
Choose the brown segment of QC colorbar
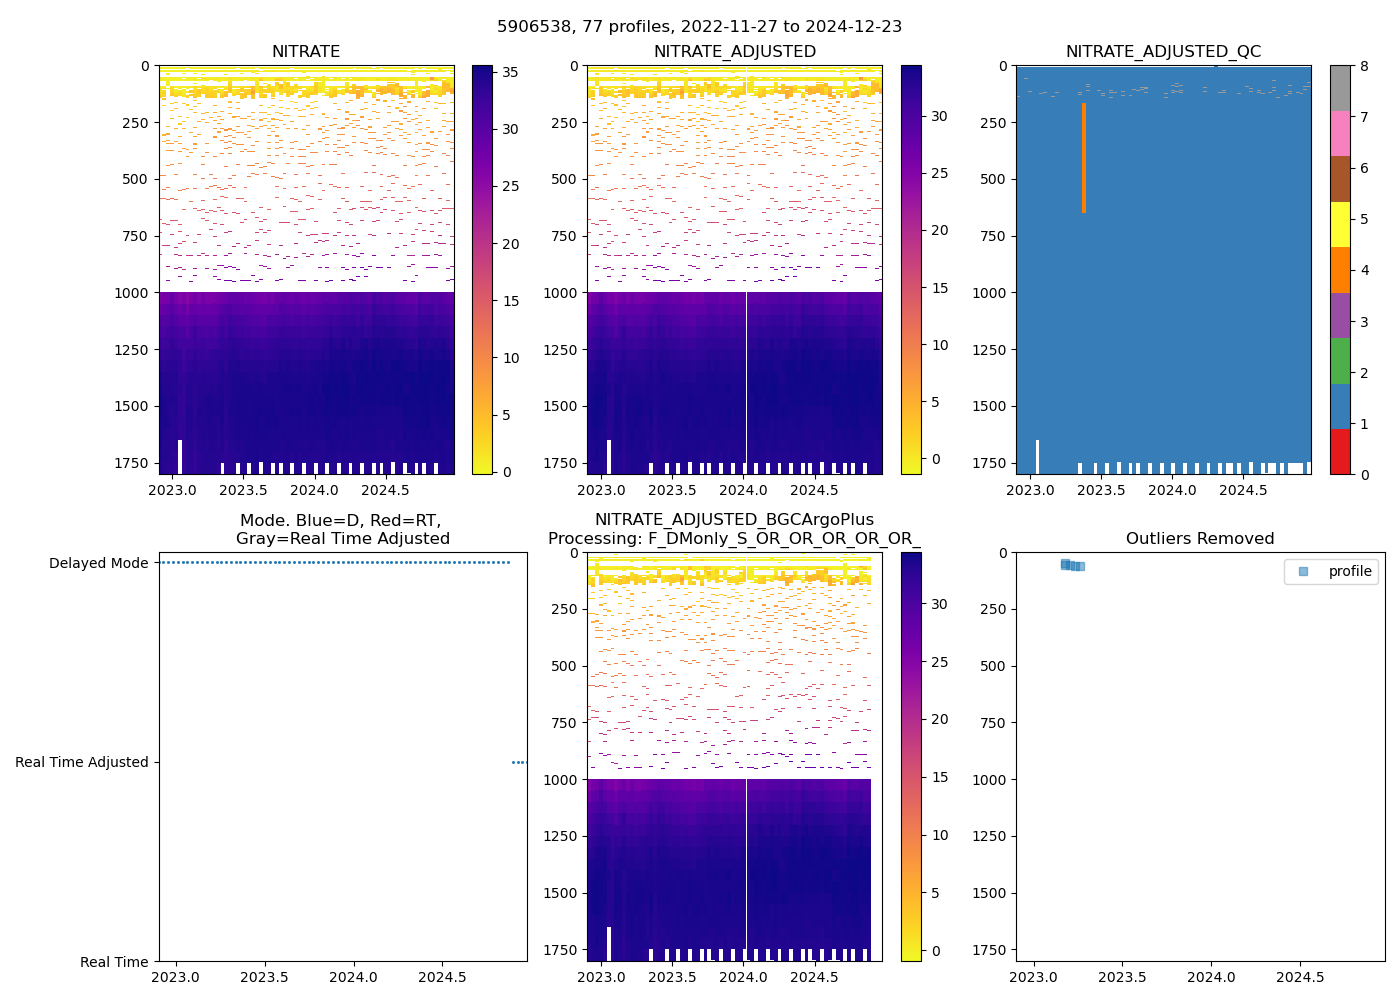[1340, 178]
